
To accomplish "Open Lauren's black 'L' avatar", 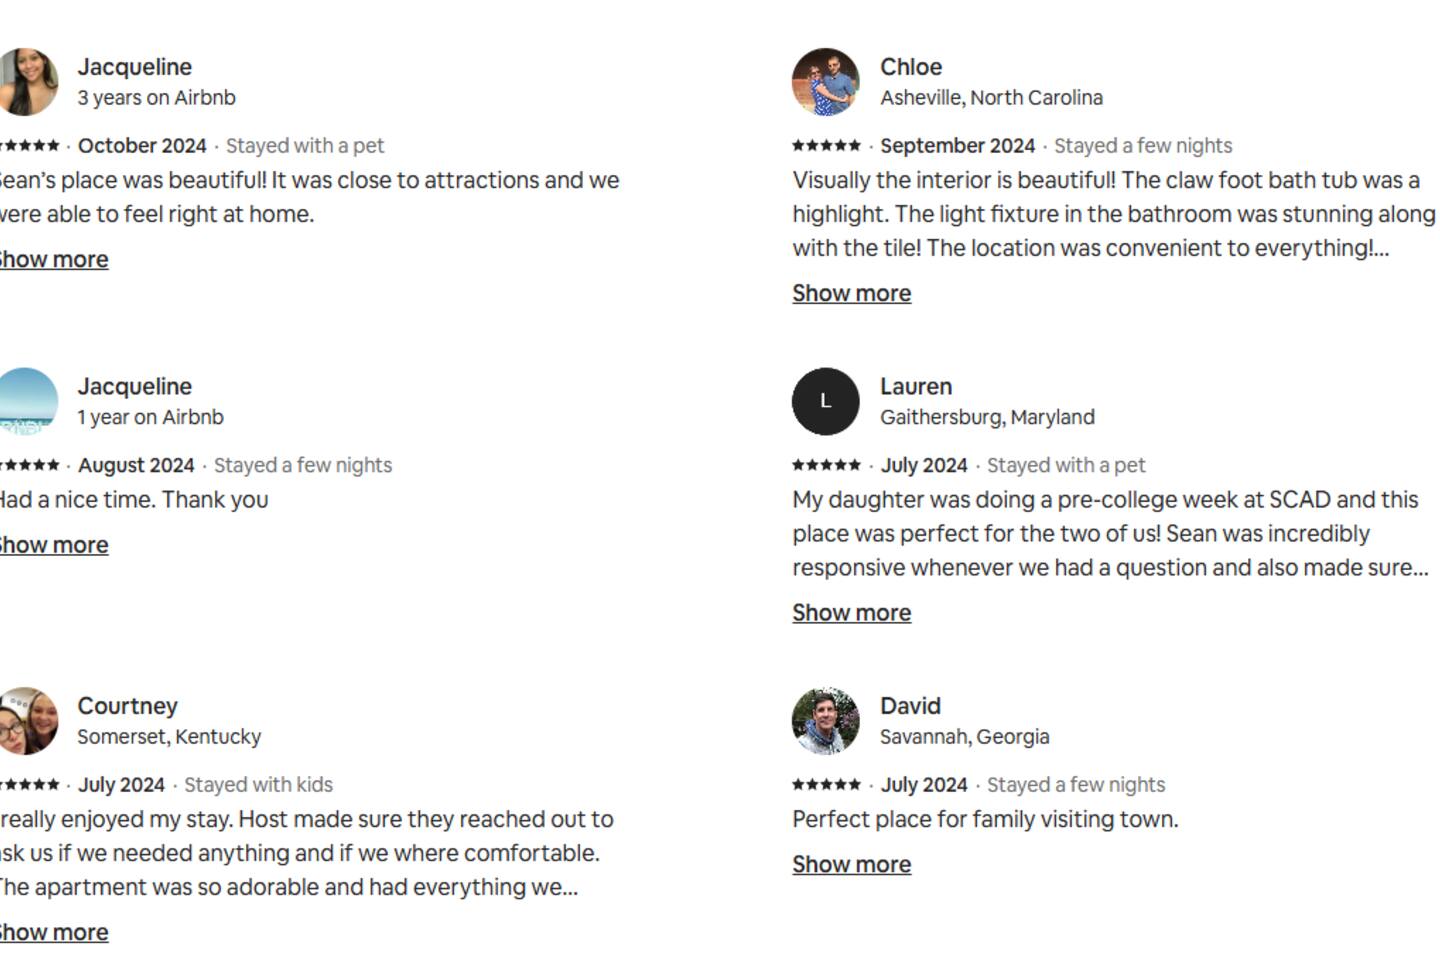I will click(825, 401).
